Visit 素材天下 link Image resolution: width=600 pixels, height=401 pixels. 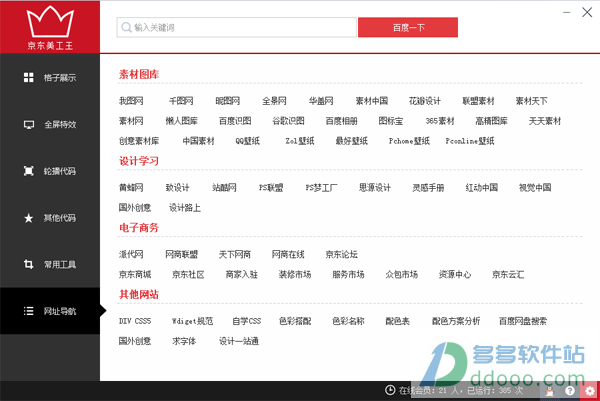click(532, 101)
